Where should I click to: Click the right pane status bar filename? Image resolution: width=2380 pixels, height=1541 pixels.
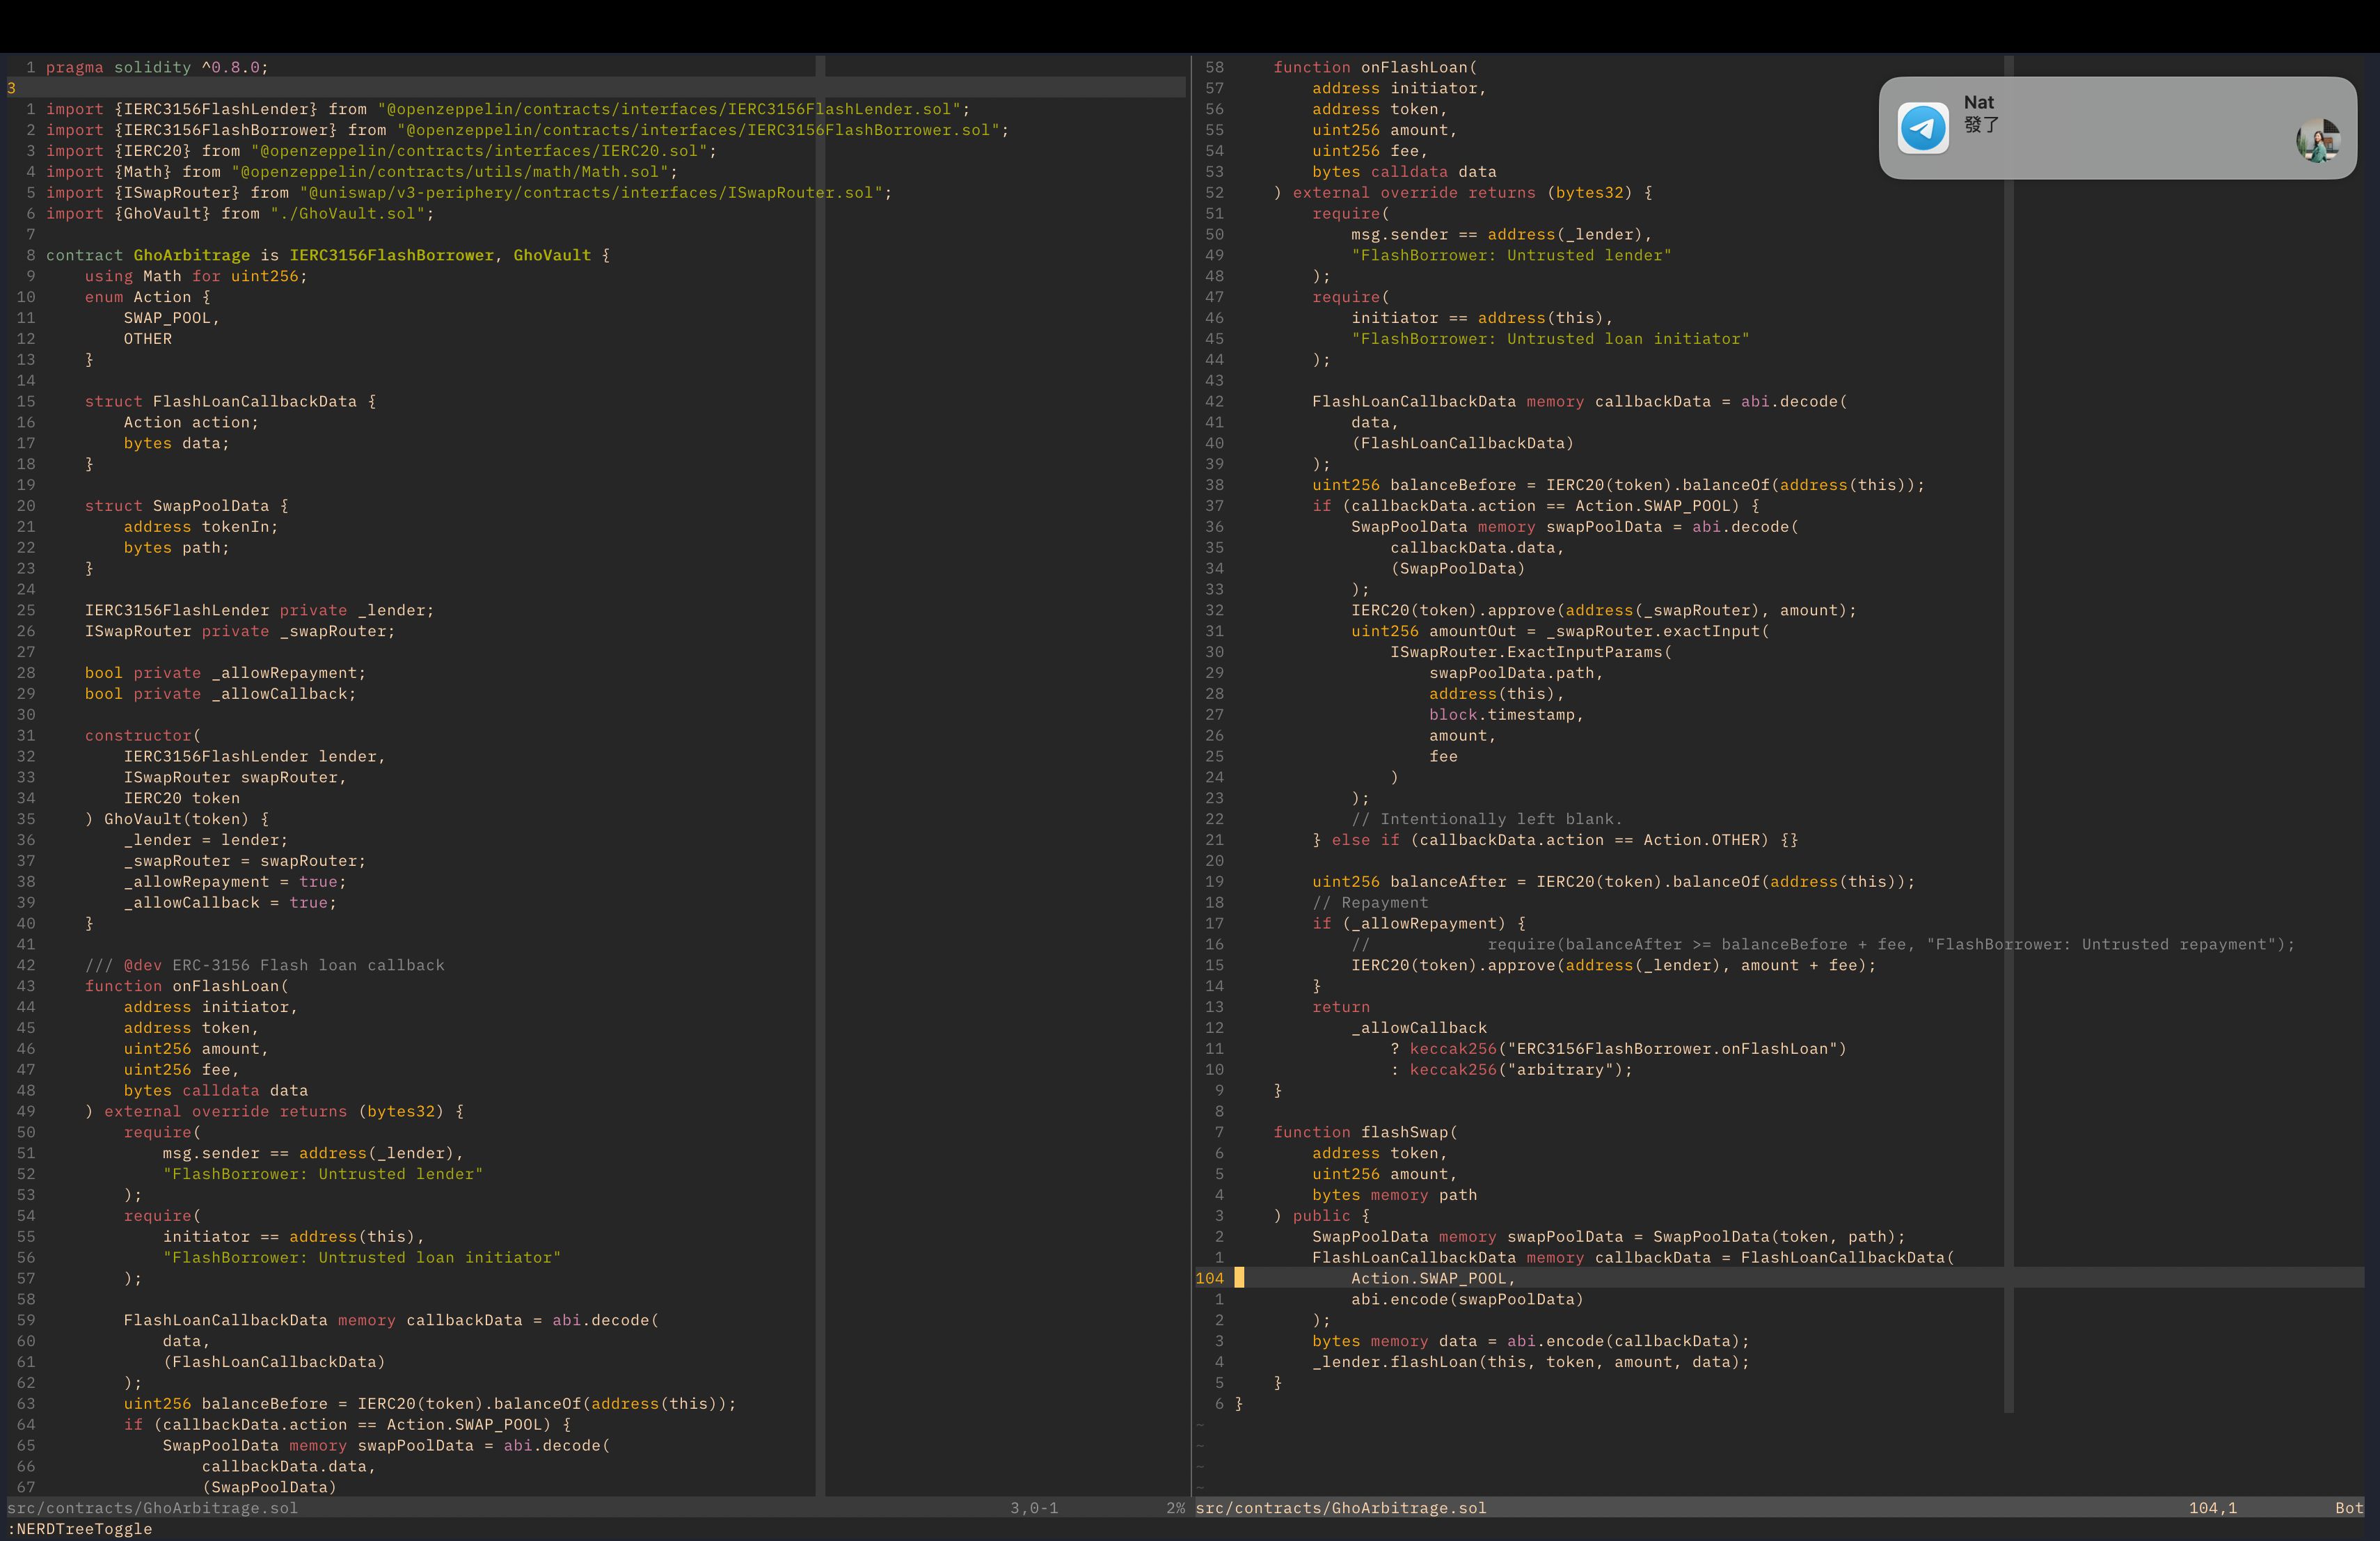pyautogui.click(x=1341, y=1508)
